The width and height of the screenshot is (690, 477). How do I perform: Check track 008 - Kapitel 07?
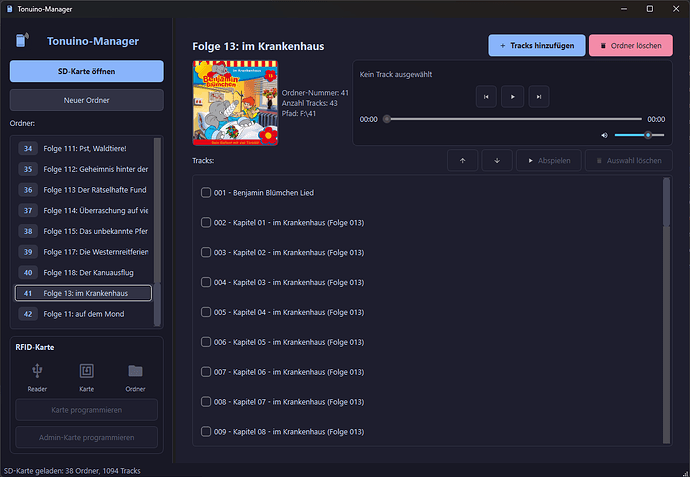coord(206,402)
